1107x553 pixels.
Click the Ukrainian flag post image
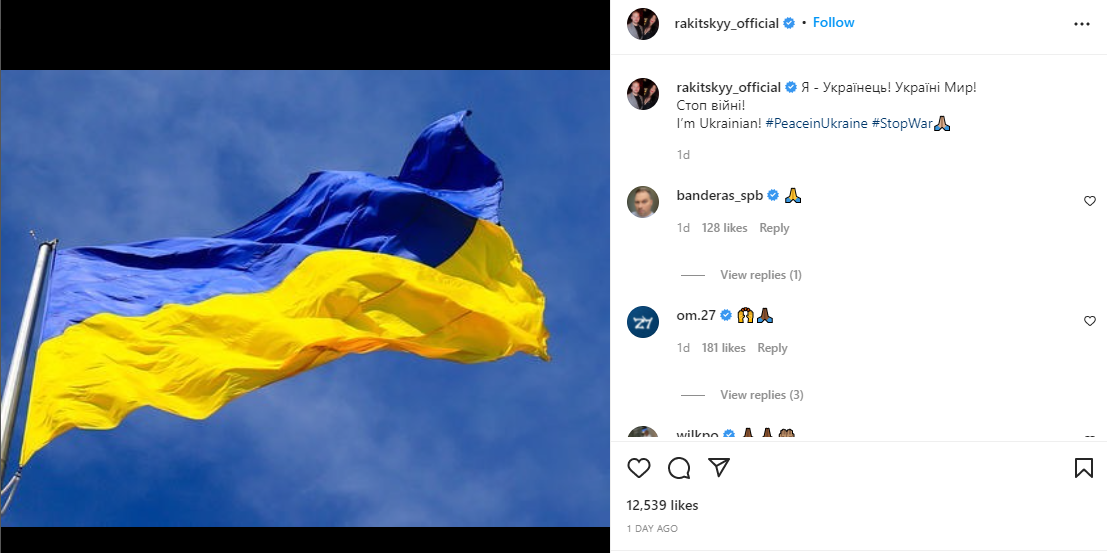[x=305, y=298]
